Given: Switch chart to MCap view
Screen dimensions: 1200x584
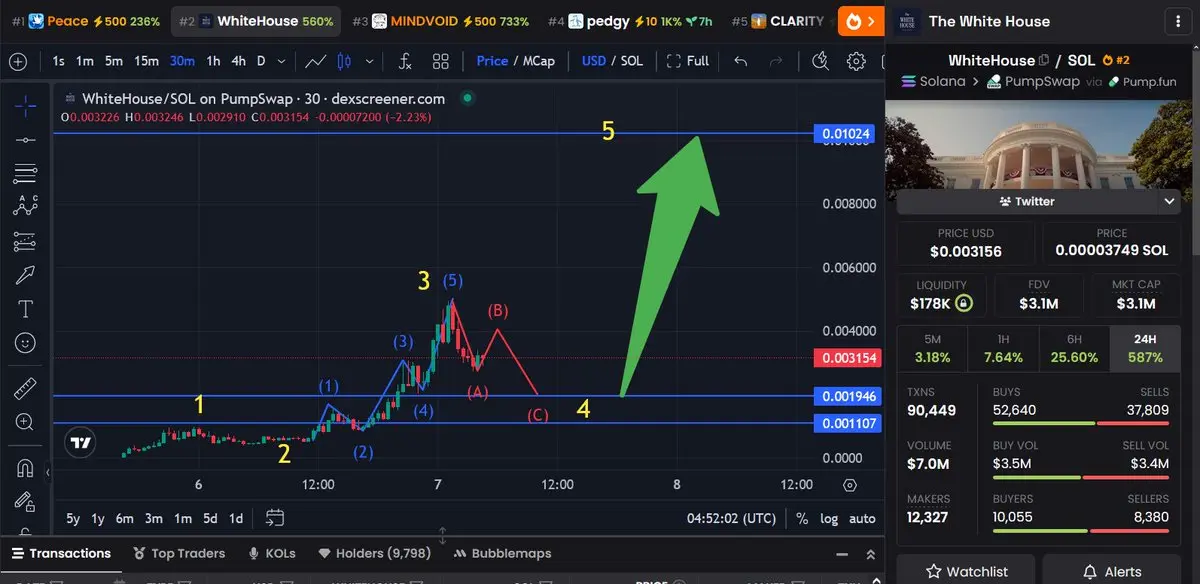Looking at the screenshot, I should click(538, 61).
